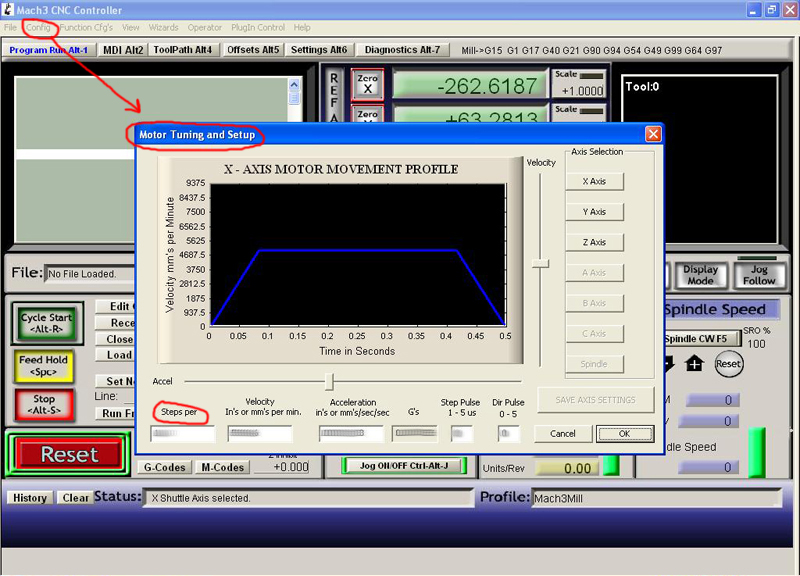Viewport: 800px width, 576px height.
Task: Click the spindle speed plus icon
Action: (694, 364)
